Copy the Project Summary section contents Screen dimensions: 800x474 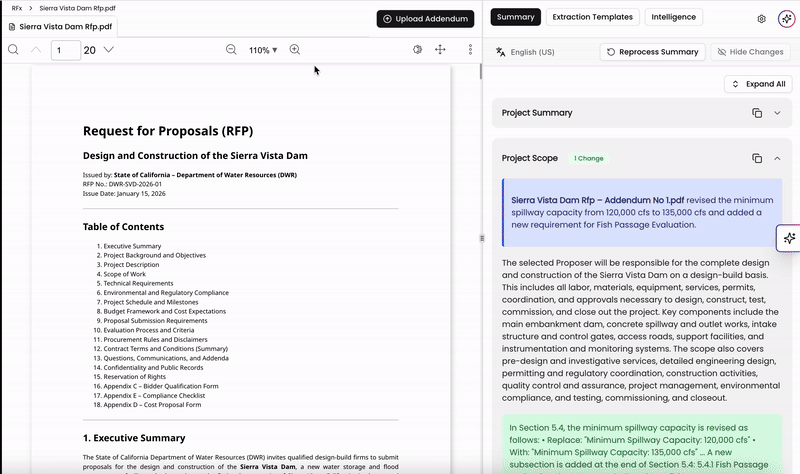757,113
